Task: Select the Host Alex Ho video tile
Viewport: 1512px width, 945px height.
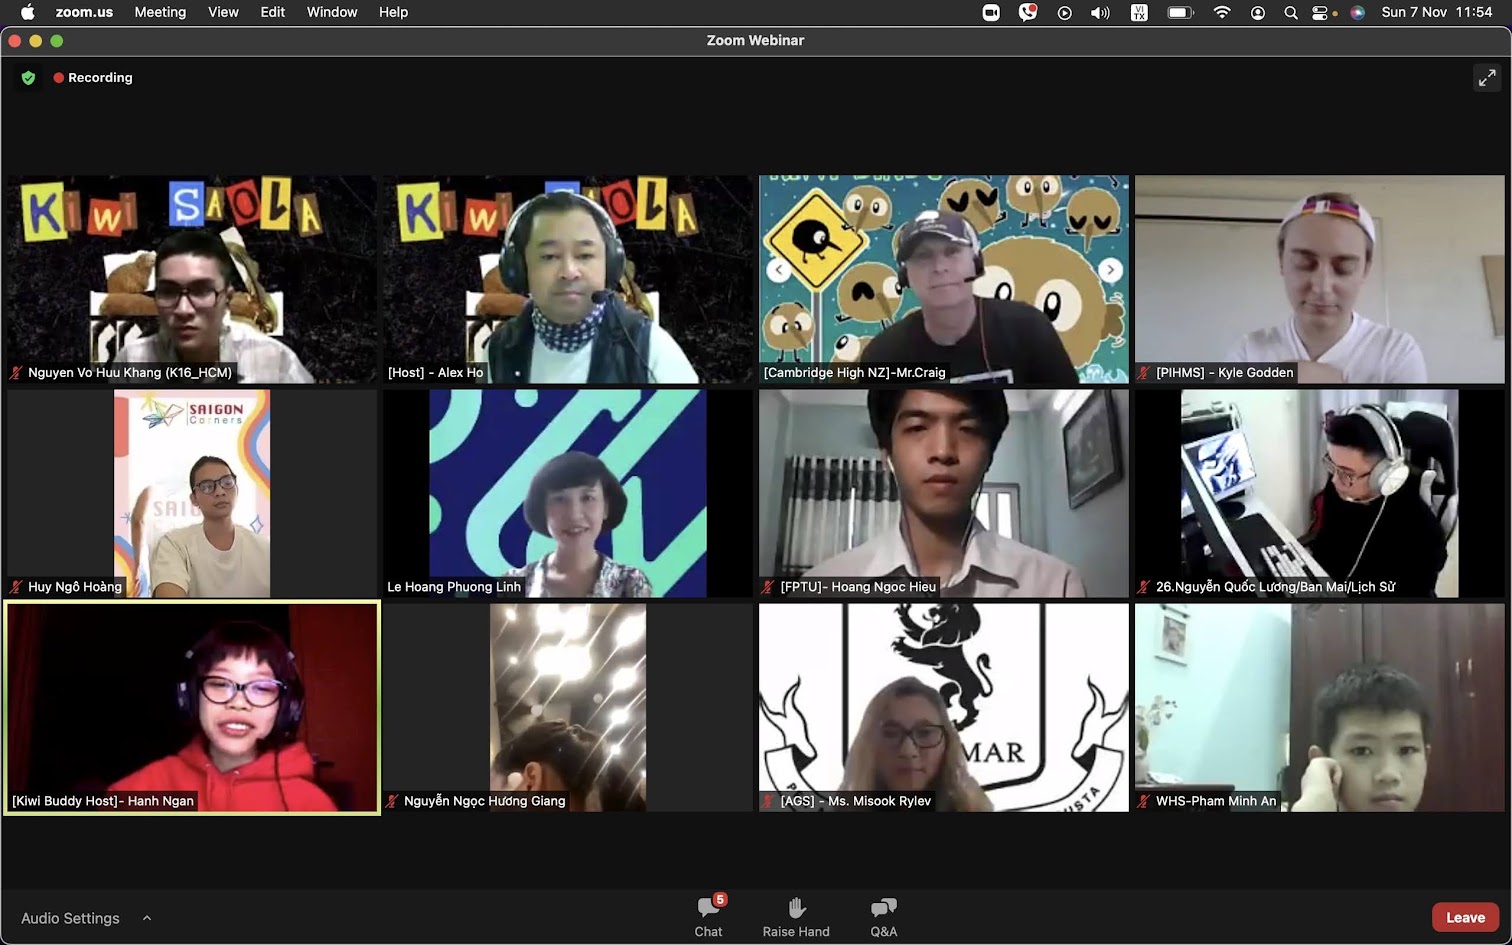Action: (x=568, y=279)
